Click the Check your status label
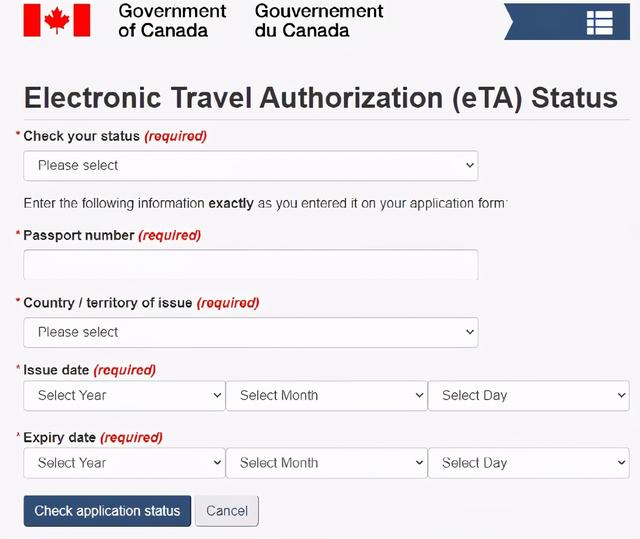 (x=82, y=136)
